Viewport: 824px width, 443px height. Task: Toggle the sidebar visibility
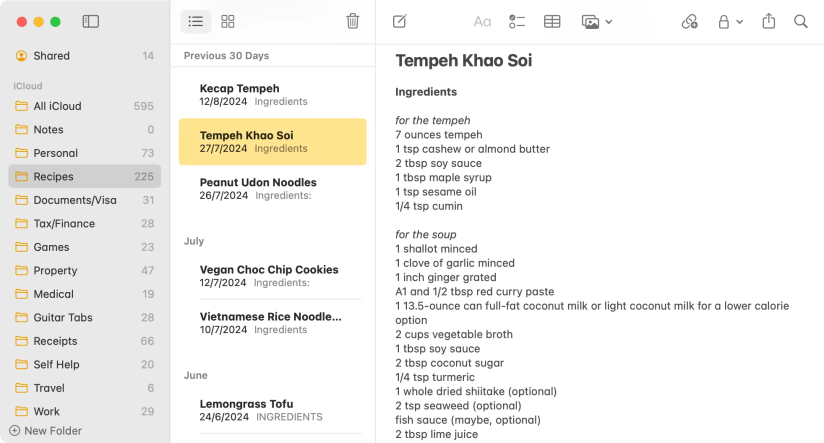pyautogui.click(x=91, y=21)
